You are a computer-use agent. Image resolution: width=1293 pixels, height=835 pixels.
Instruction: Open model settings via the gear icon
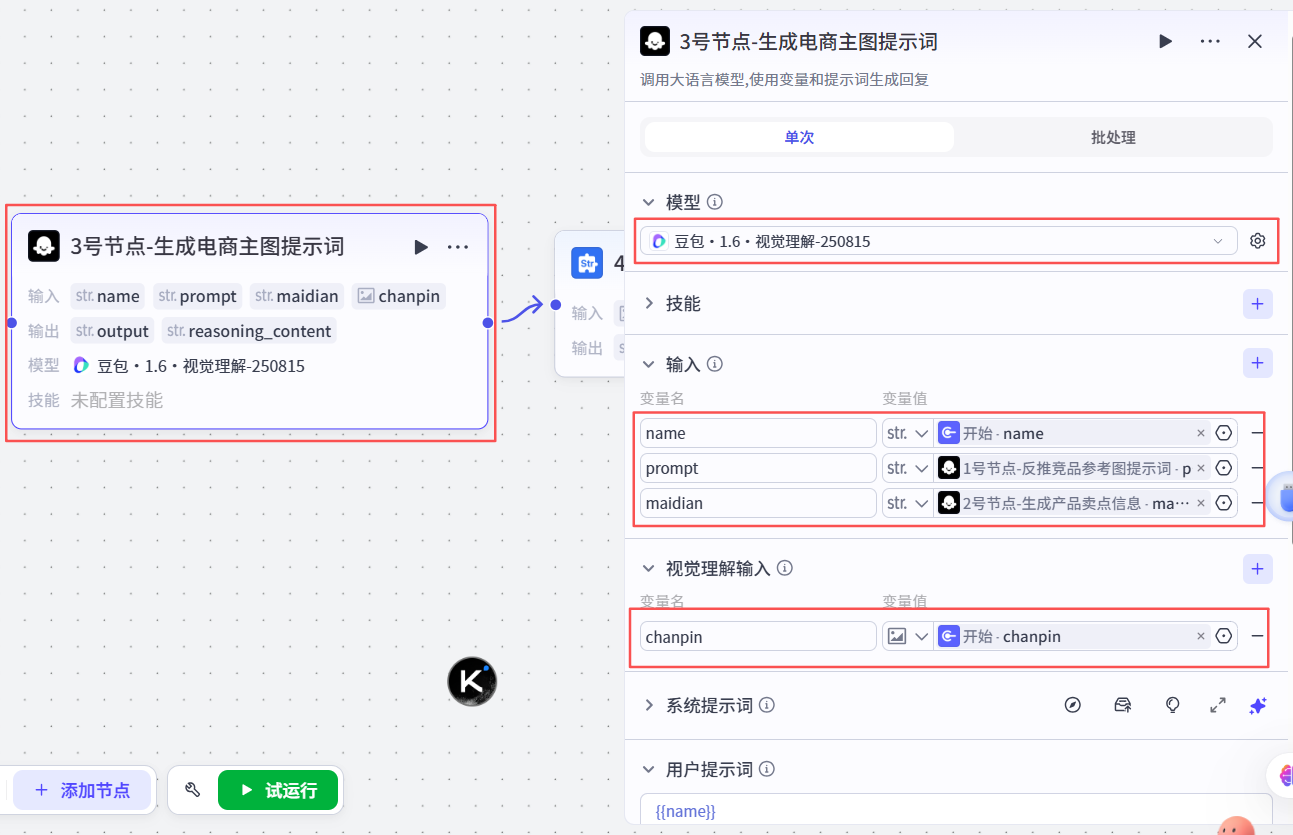[1258, 240]
